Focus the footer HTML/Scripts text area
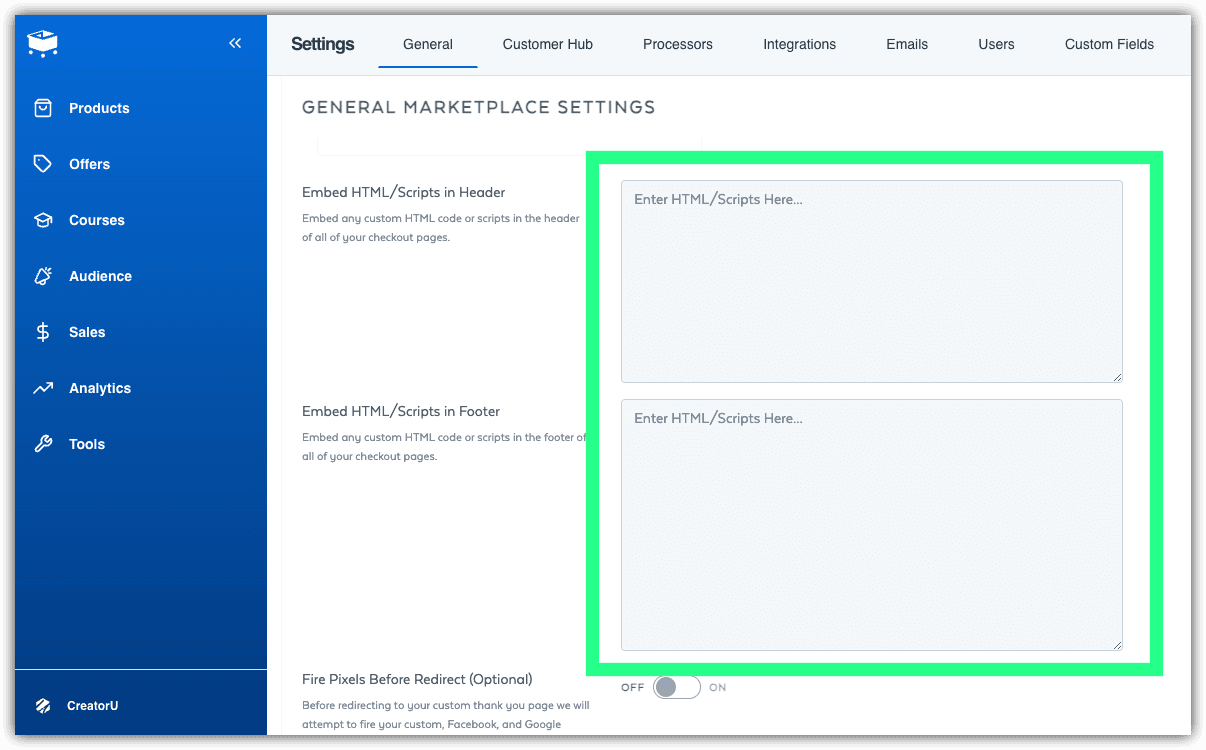The width and height of the screenshot is (1206, 750). tap(872, 525)
